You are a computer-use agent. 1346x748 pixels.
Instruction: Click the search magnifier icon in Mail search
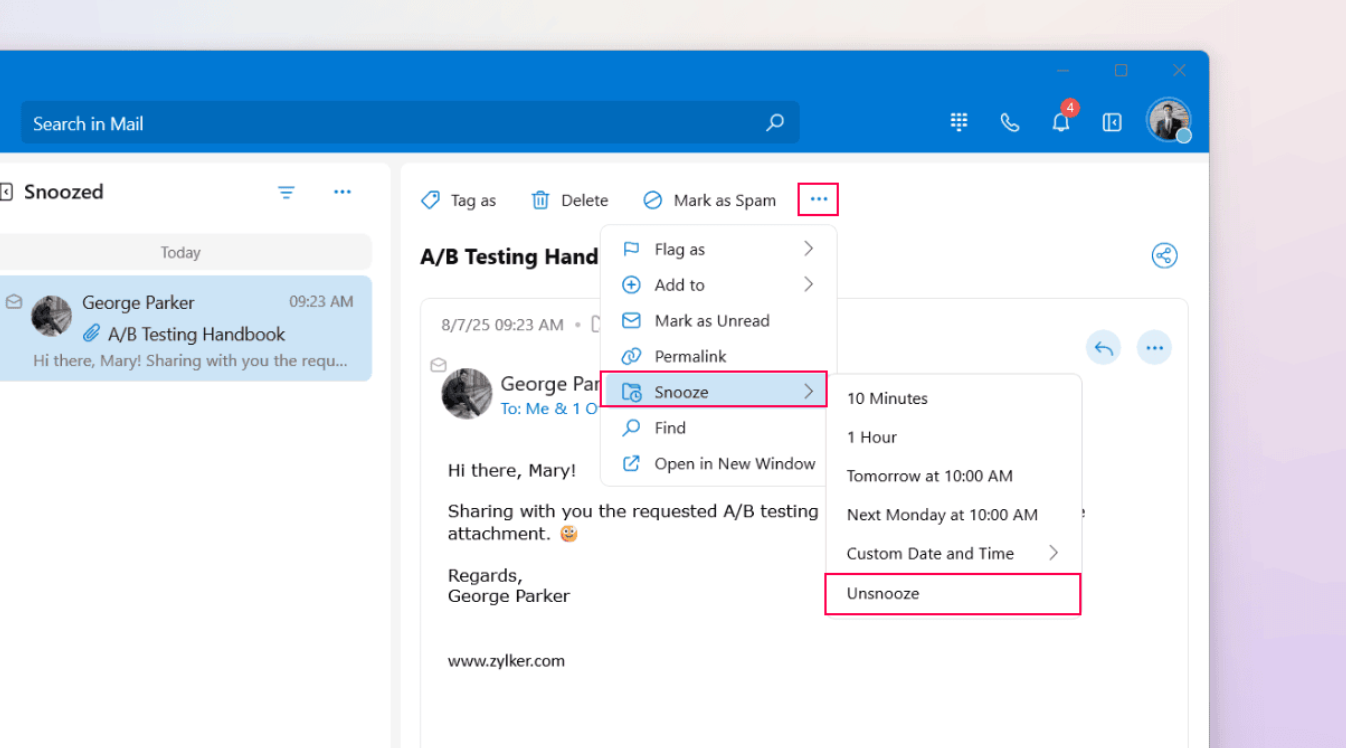775,123
